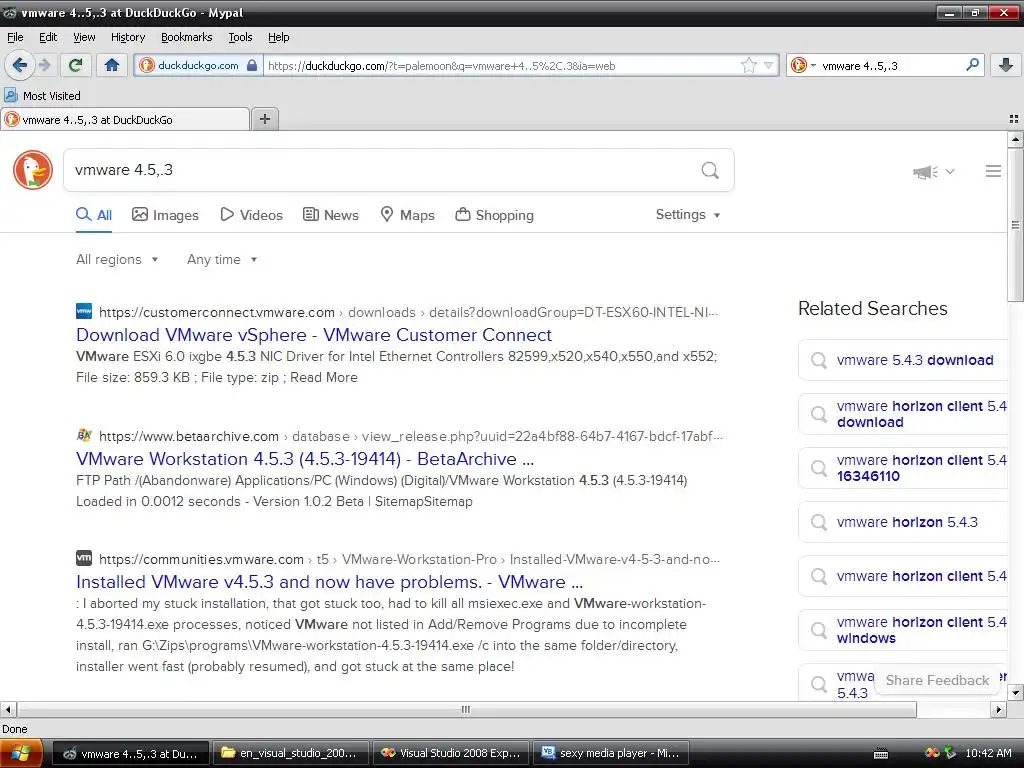Reload the current page
1024x768 pixels.
(76, 65)
